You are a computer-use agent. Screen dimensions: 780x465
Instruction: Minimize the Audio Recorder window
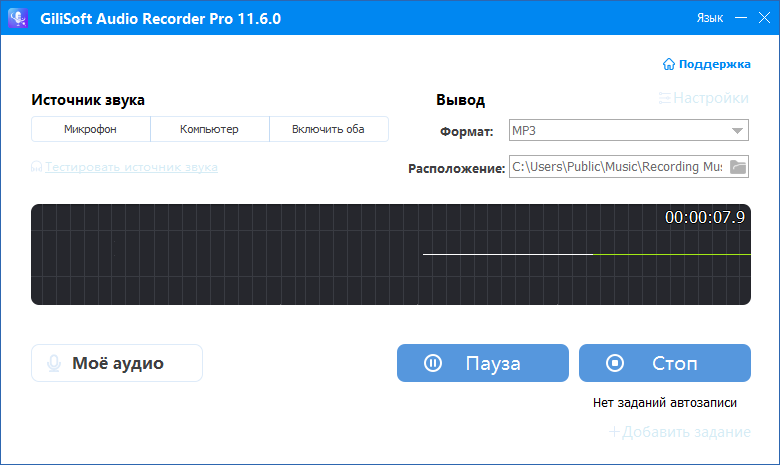(741, 18)
